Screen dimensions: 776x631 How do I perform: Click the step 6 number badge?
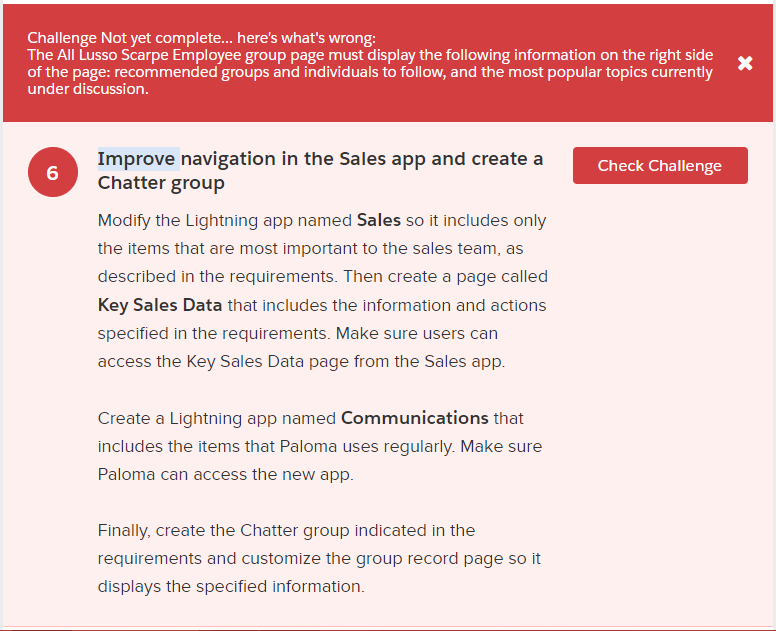52,173
